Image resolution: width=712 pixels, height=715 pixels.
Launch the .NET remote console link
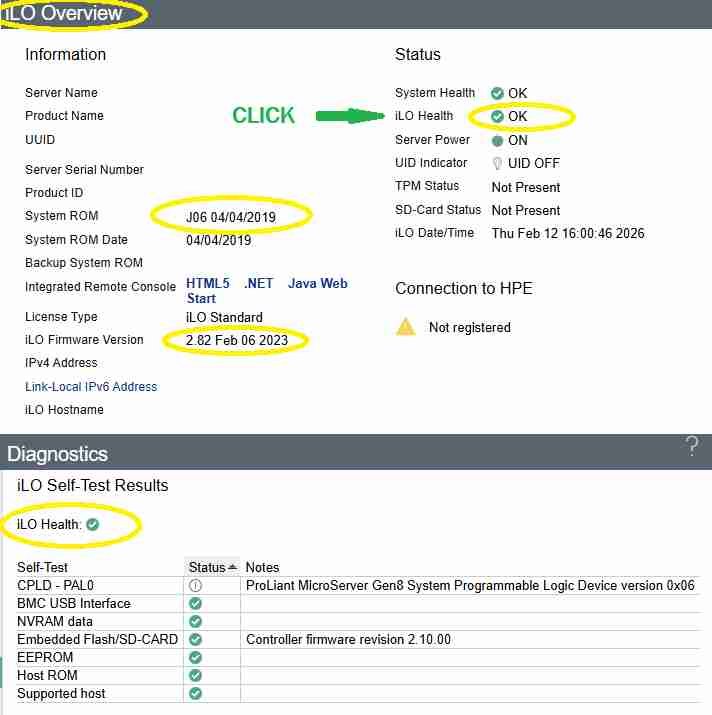click(259, 283)
